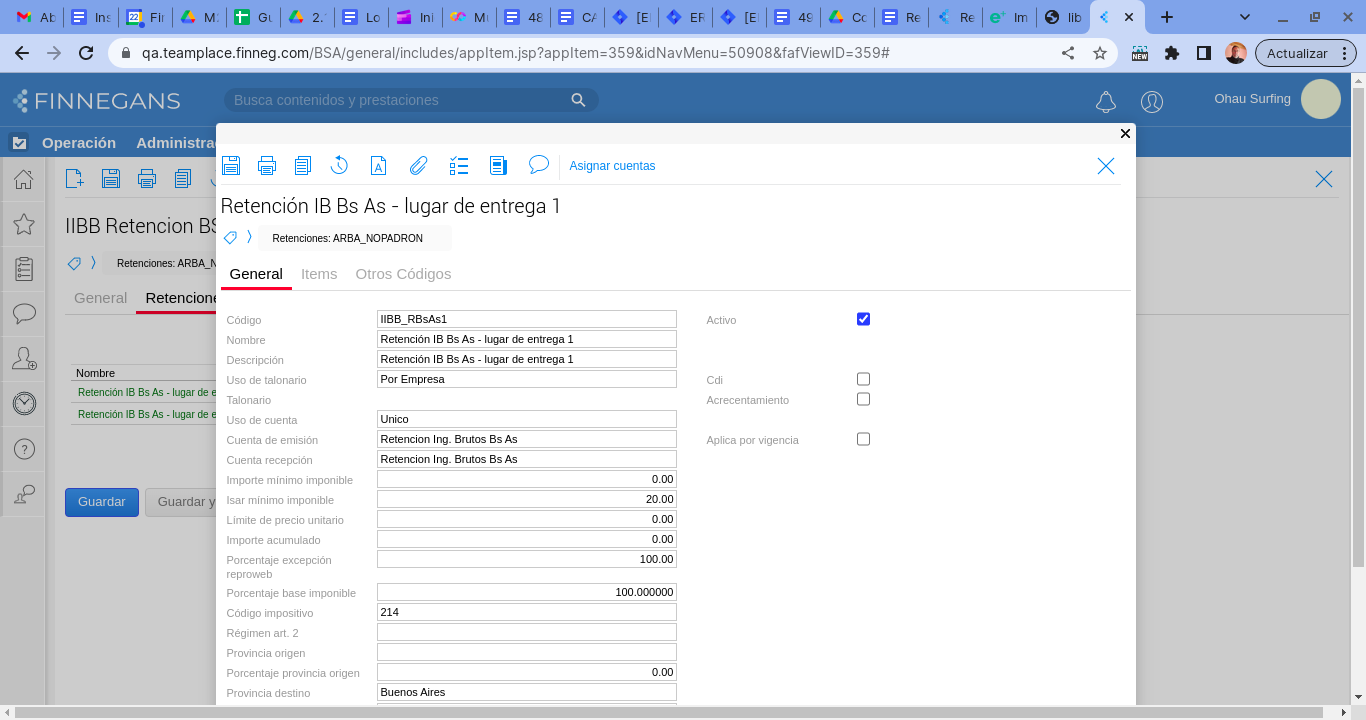Click into the Código impositivo field
This screenshot has width=1366, height=720.
click(526, 612)
